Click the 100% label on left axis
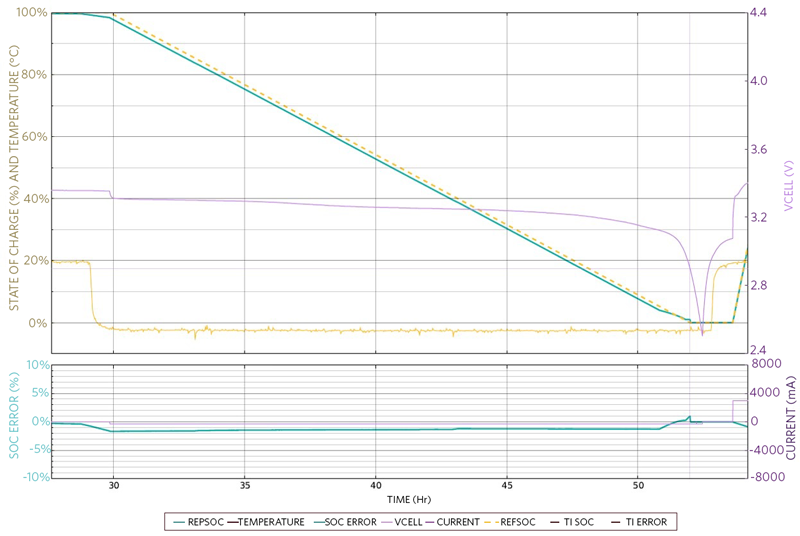800x536 pixels. 32,12
